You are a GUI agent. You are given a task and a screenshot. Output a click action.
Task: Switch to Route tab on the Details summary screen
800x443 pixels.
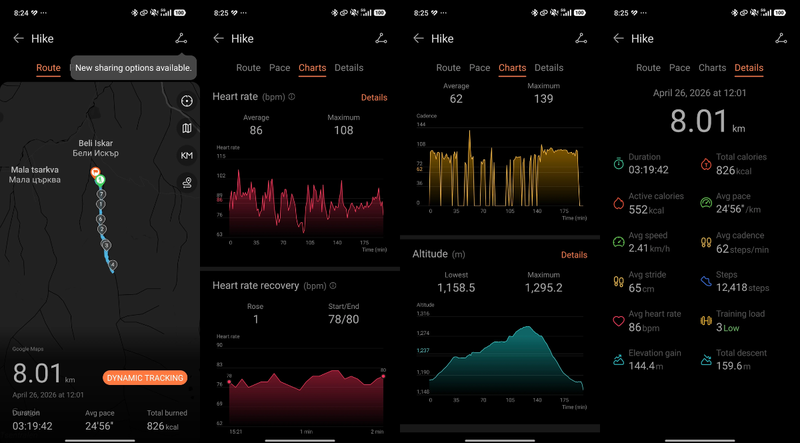click(648, 67)
